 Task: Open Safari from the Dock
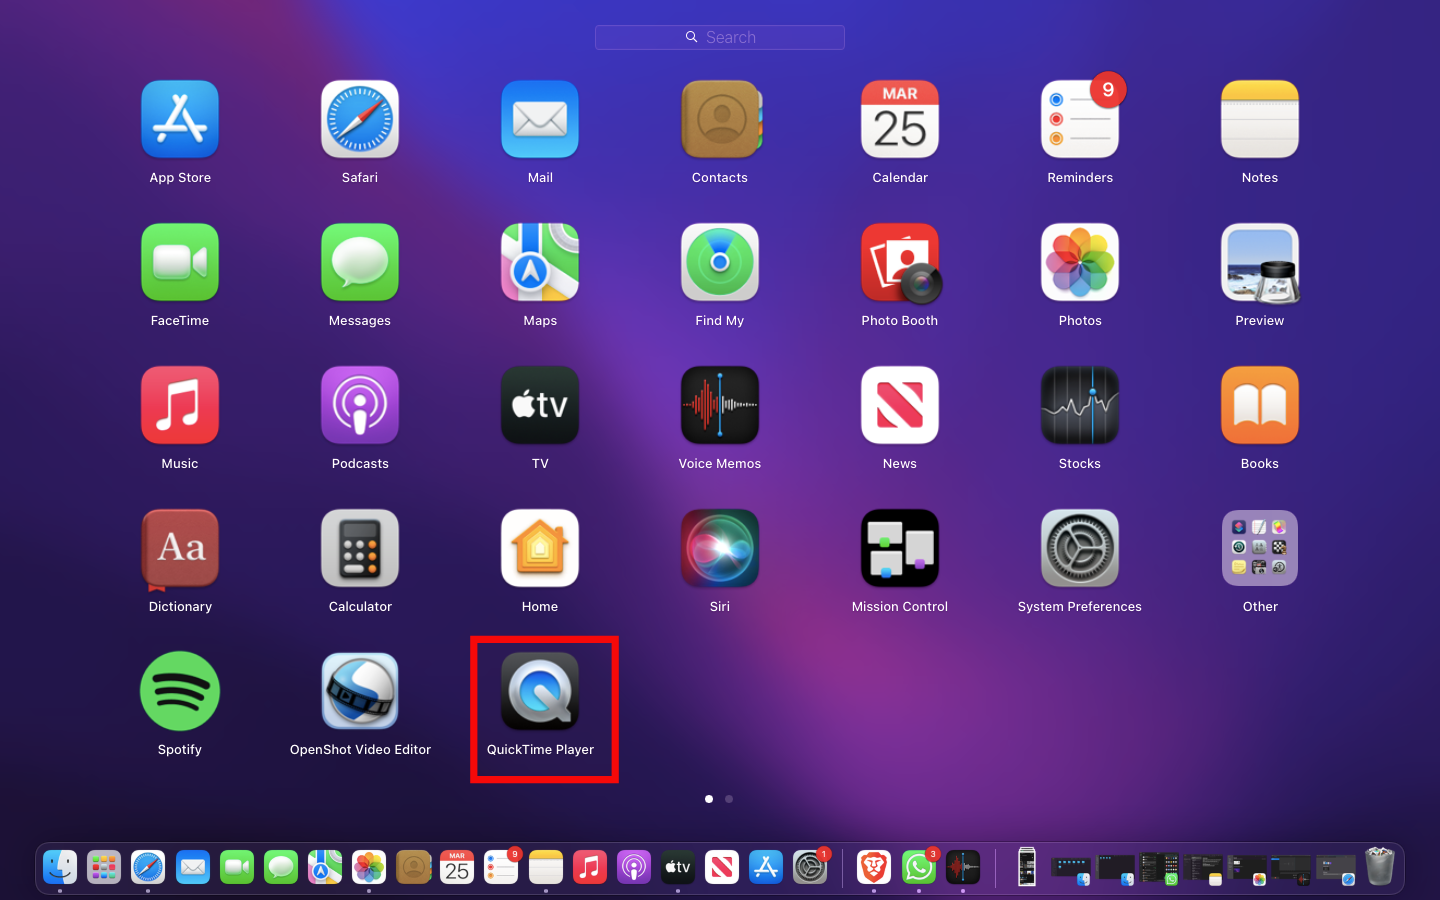click(x=148, y=867)
